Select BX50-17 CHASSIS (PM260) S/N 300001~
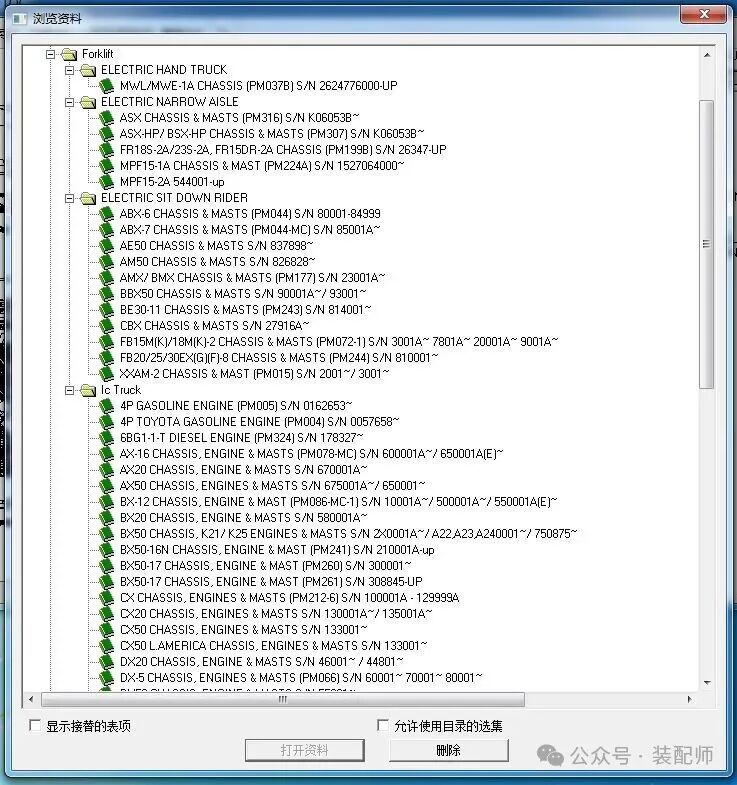 [265, 566]
